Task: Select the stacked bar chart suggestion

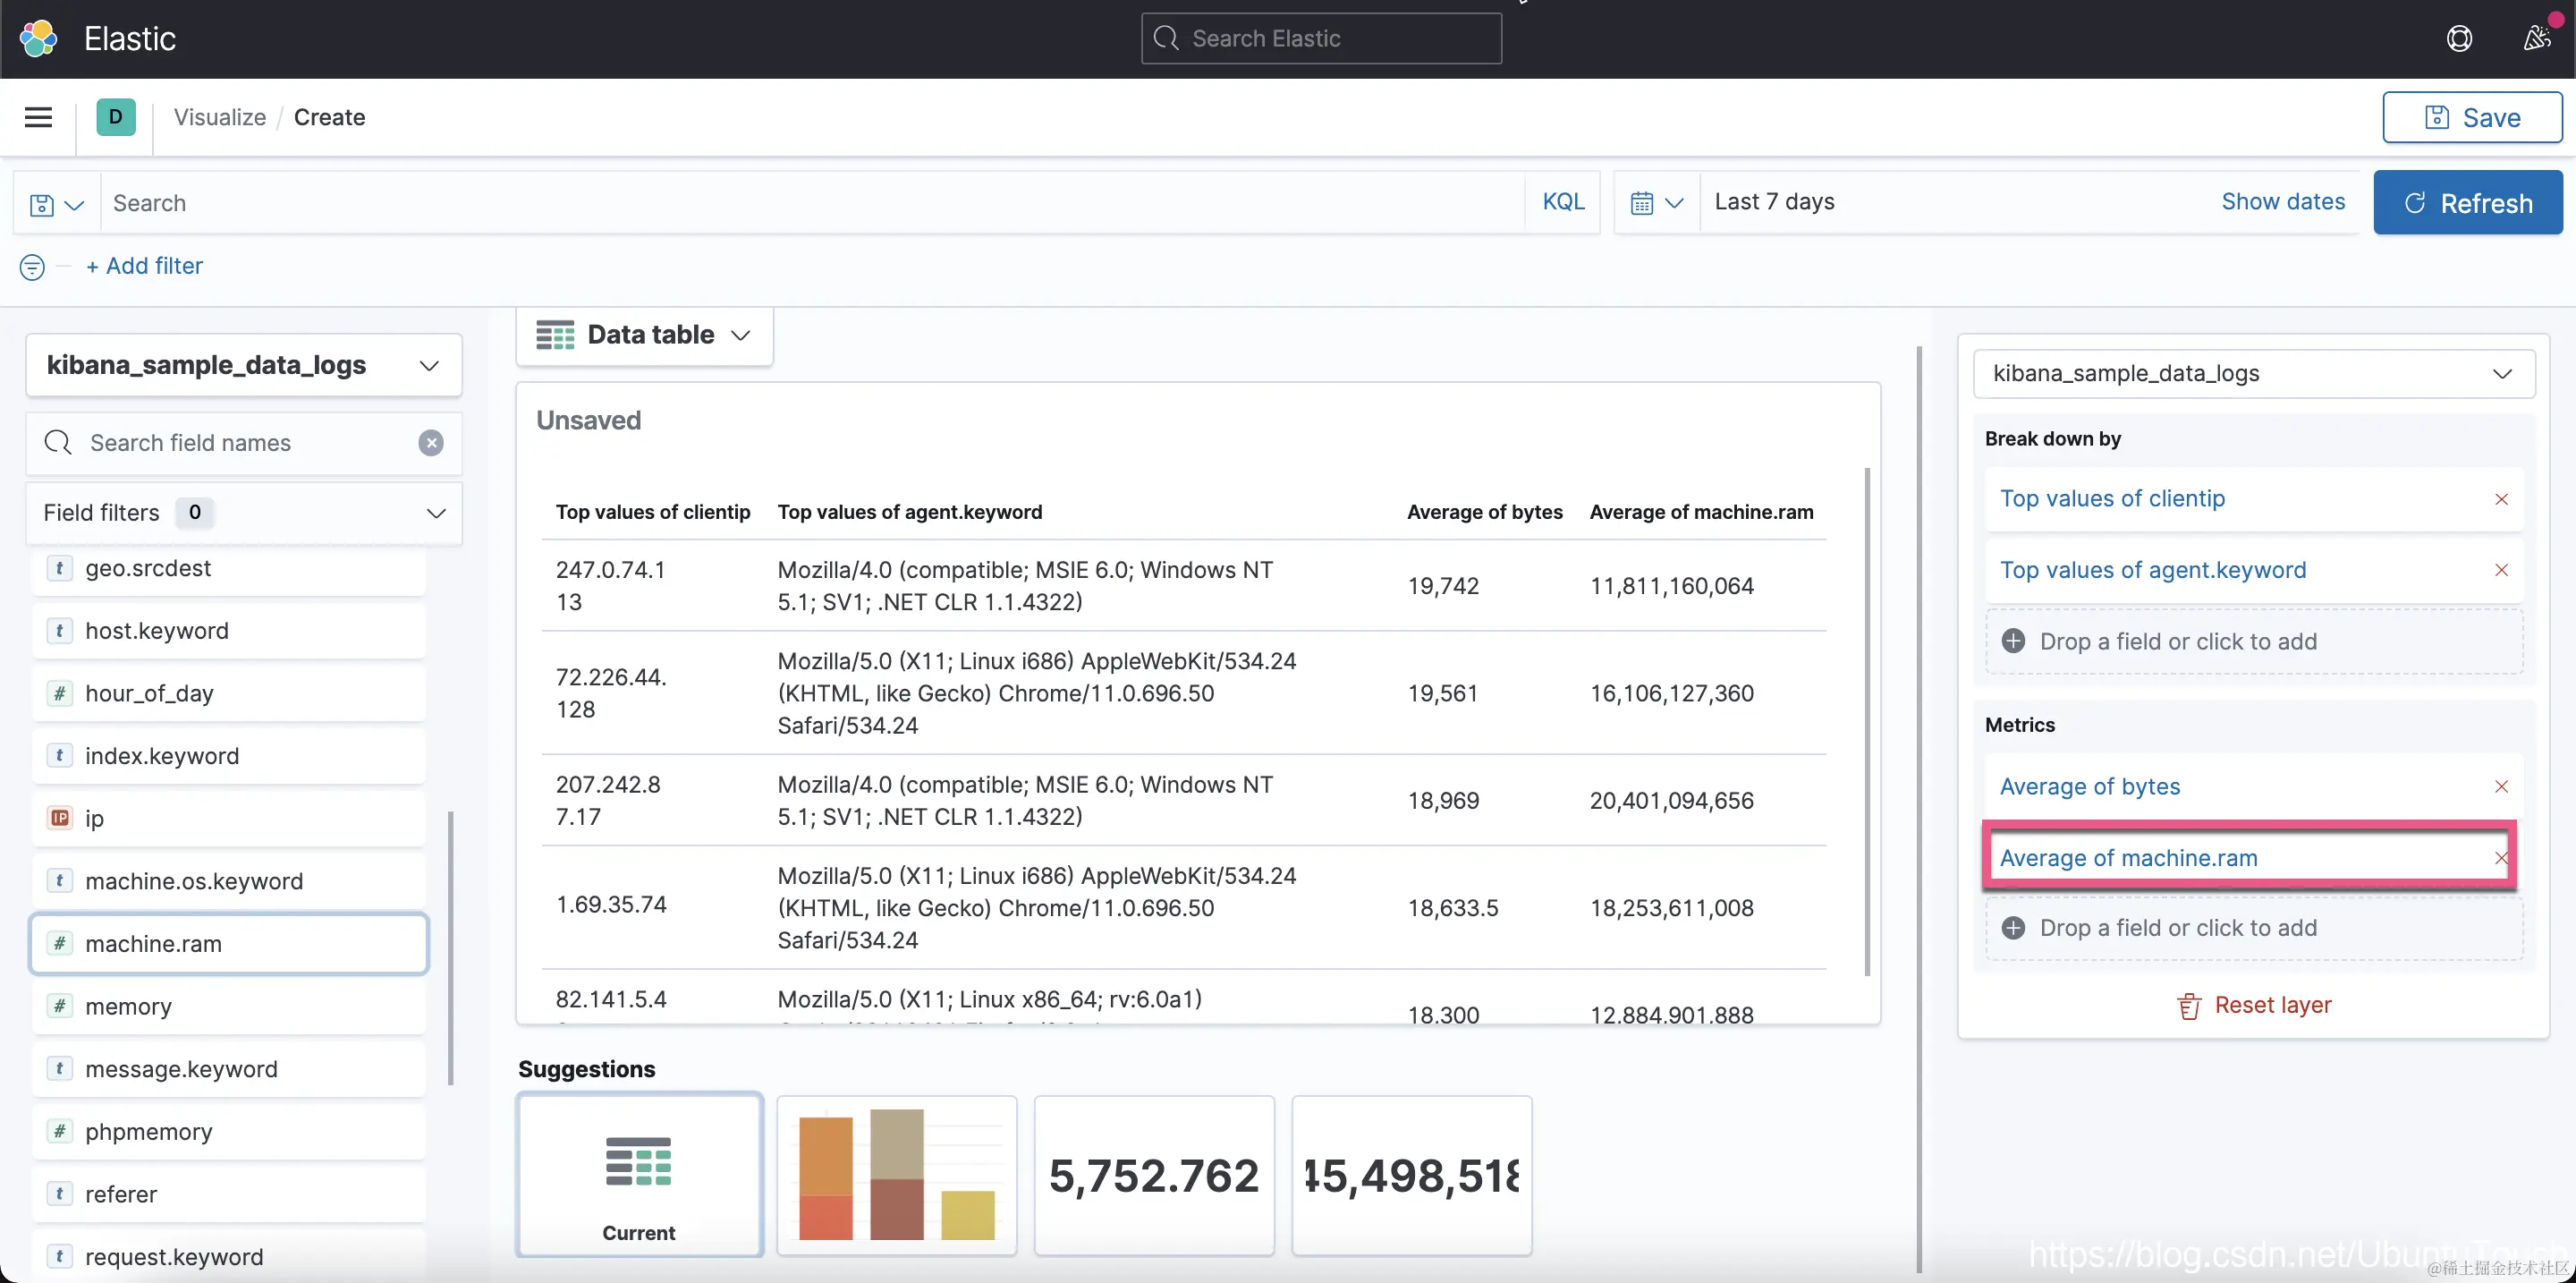Action: (x=896, y=1174)
